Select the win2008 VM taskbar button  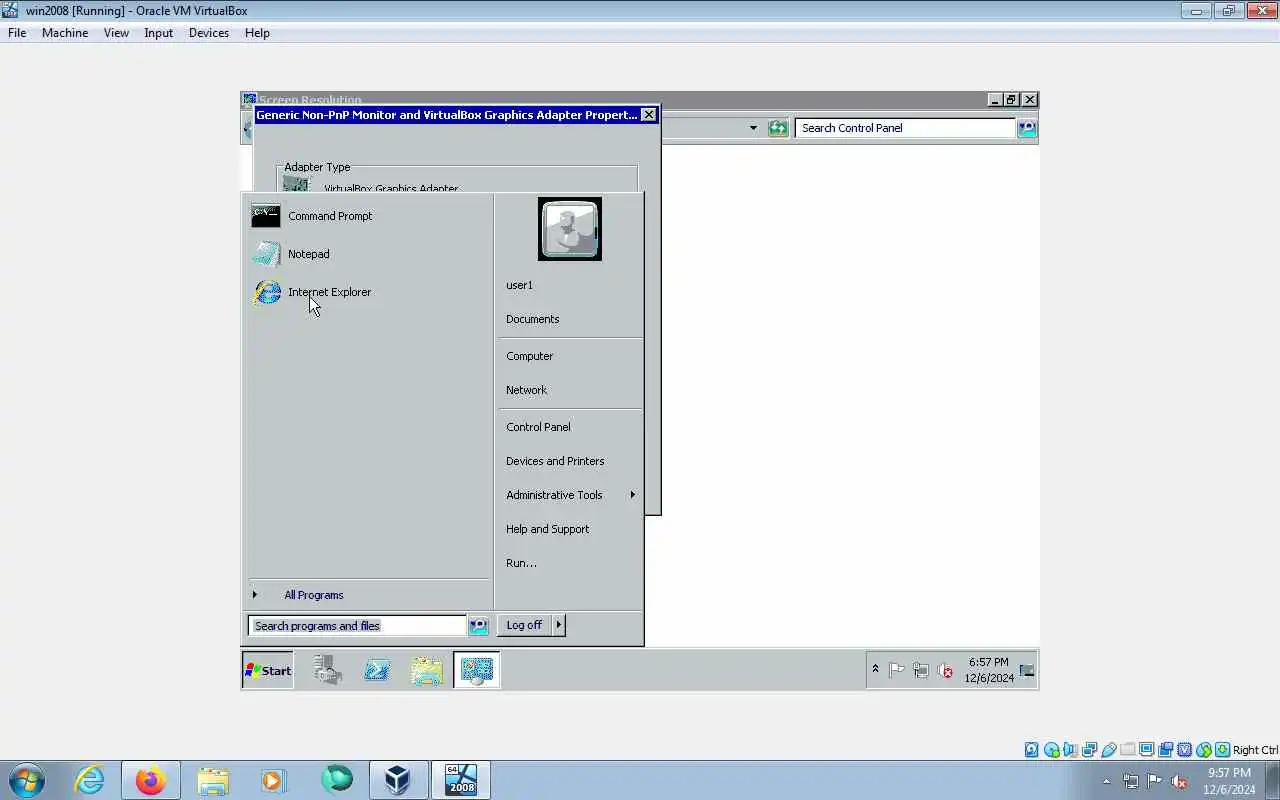tap(460, 780)
